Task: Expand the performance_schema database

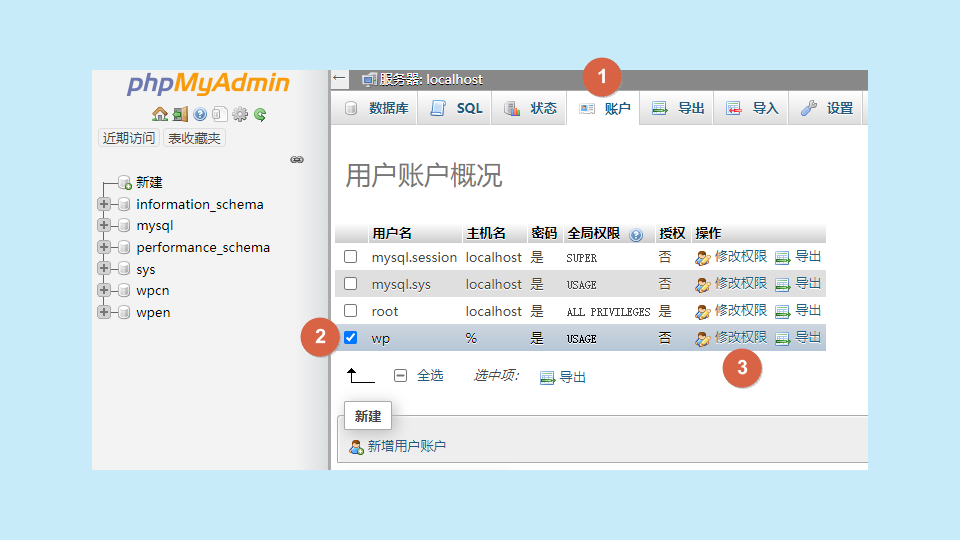Action: [x=104, y=247]
